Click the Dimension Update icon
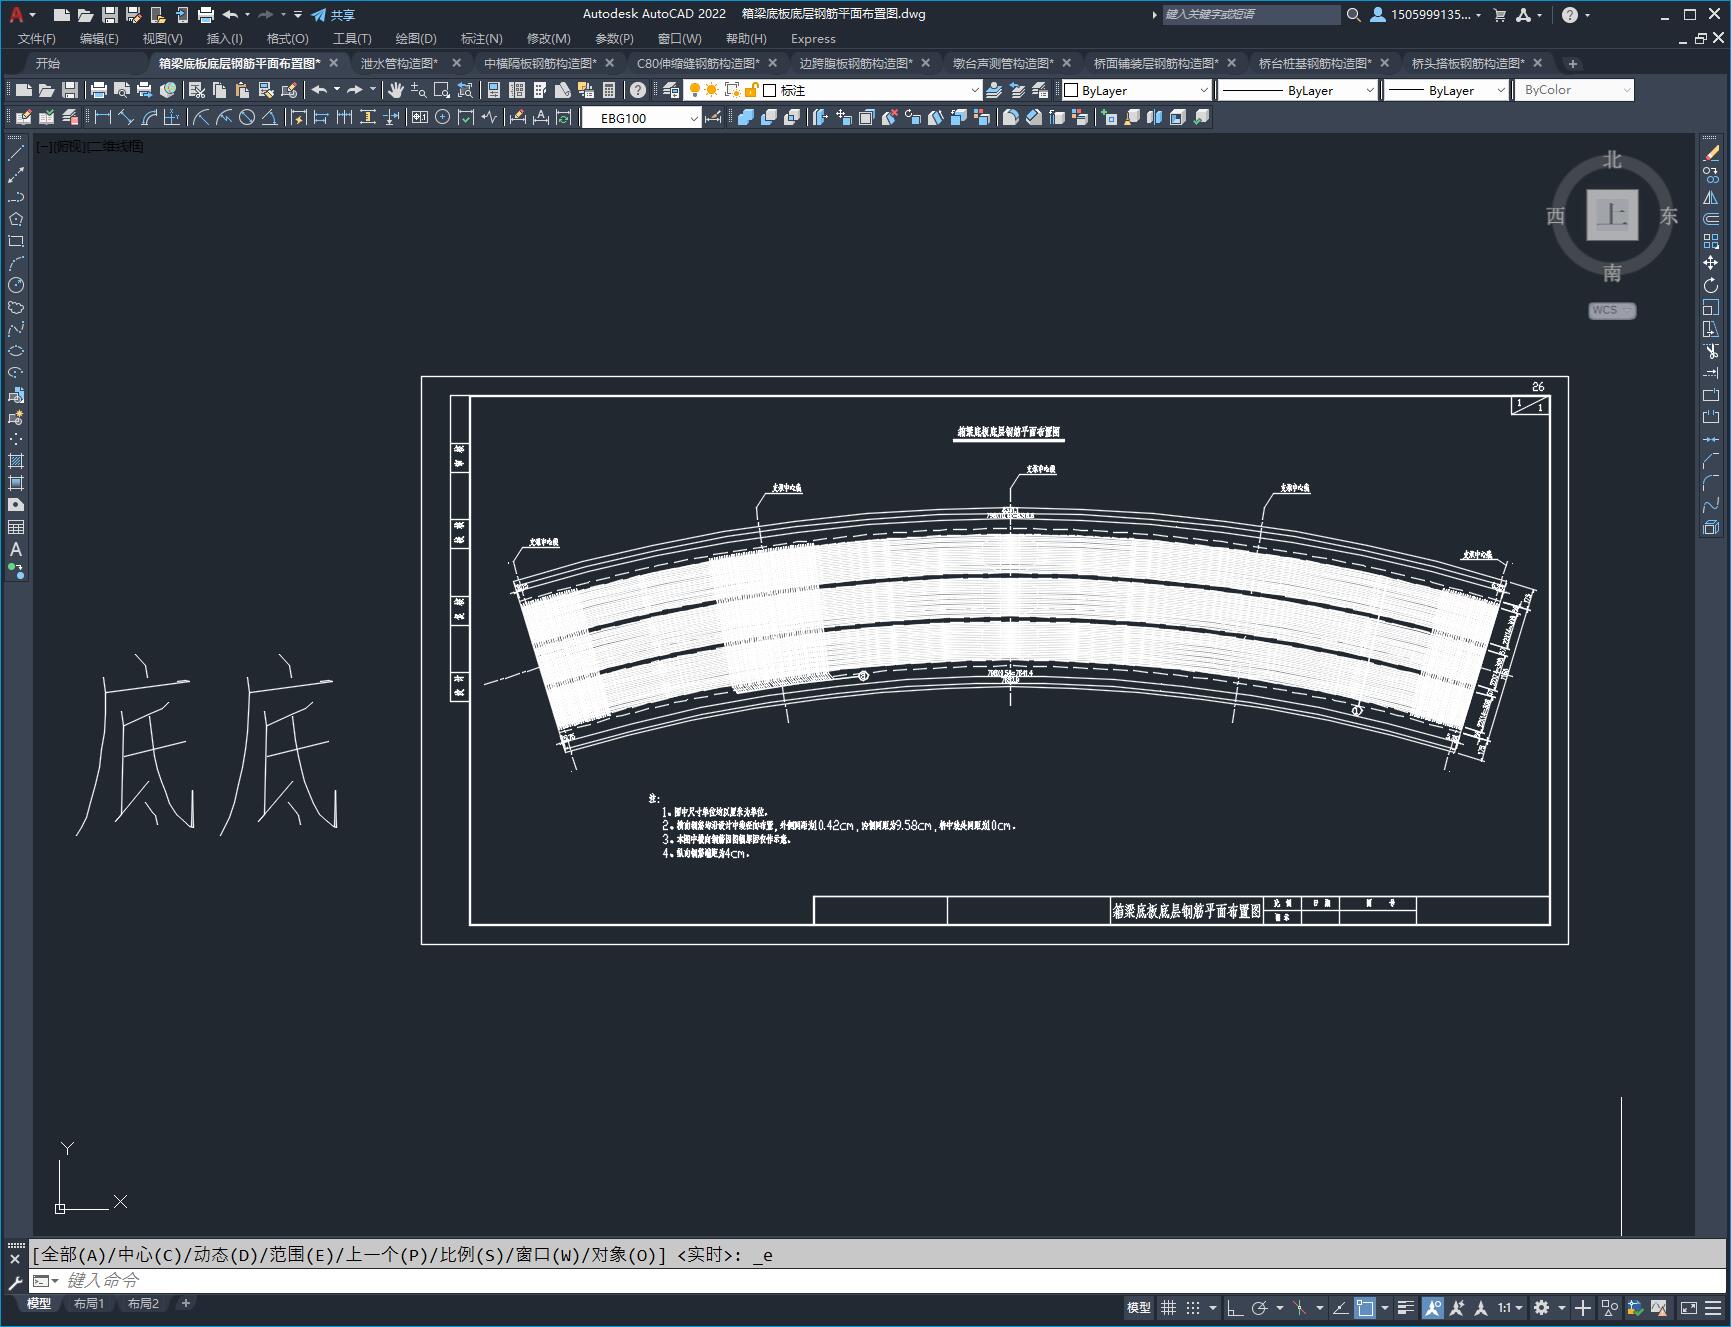This screenshot has height=1327, width=1731. pyautogui.click(x=564, y=117)
